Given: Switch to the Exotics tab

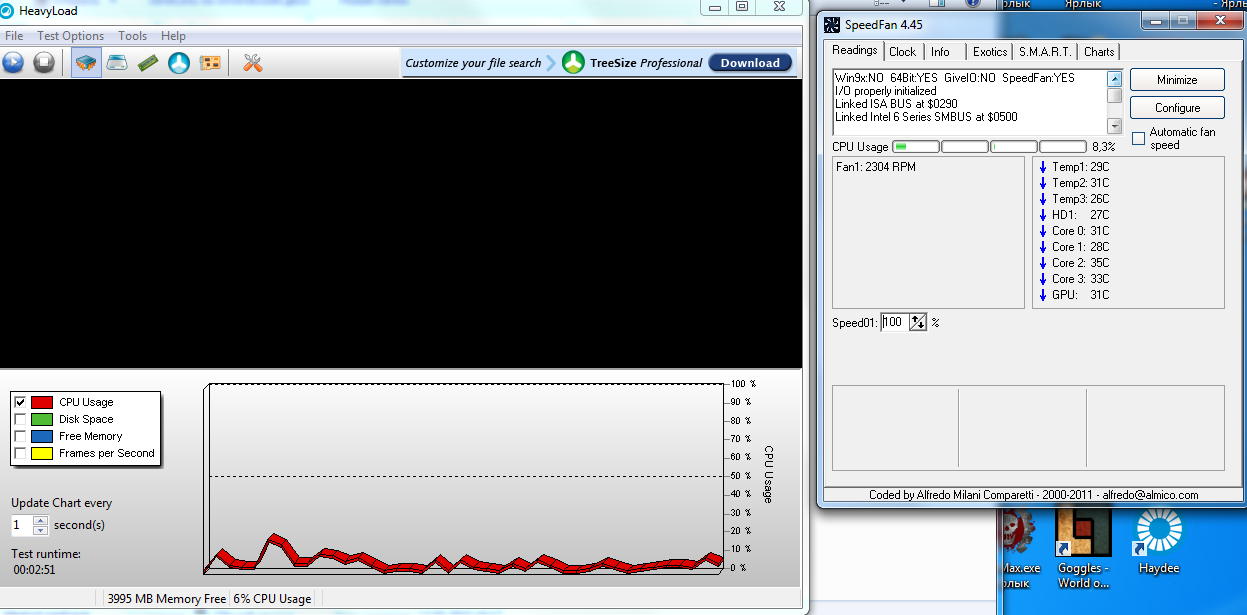Looking at the screenshot, I should 990,52.
